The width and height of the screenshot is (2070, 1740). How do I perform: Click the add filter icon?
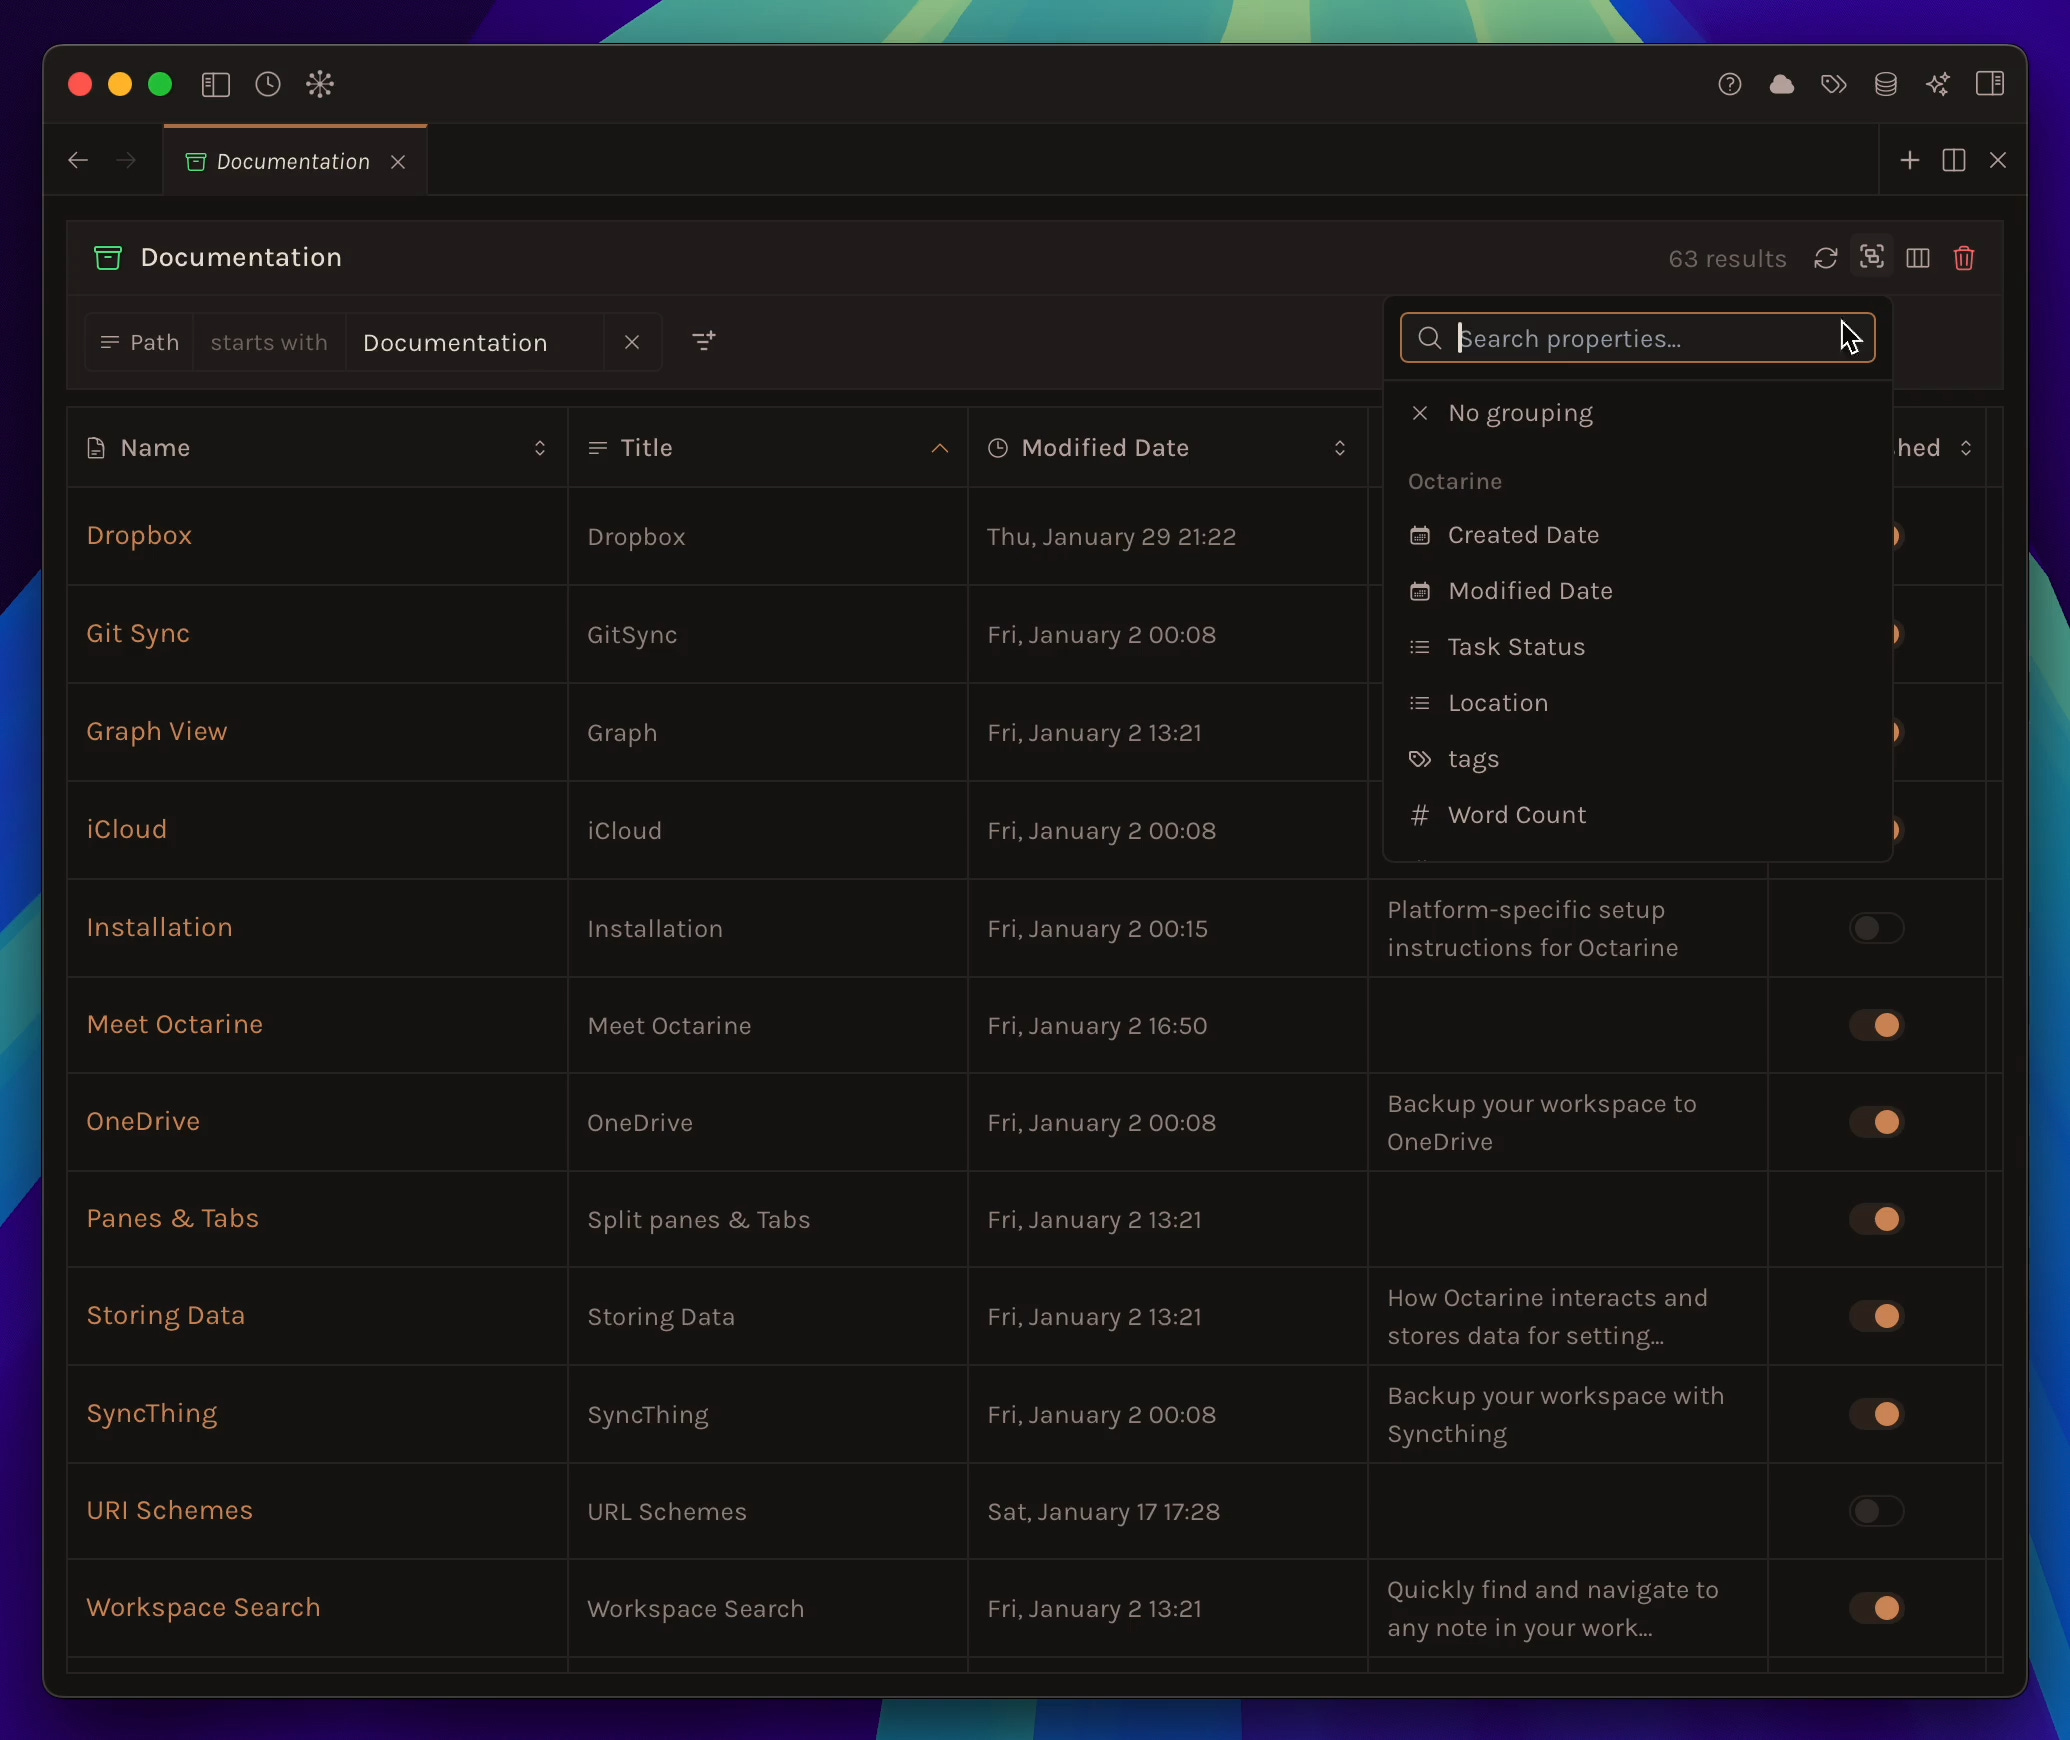[x=704, y=342]
